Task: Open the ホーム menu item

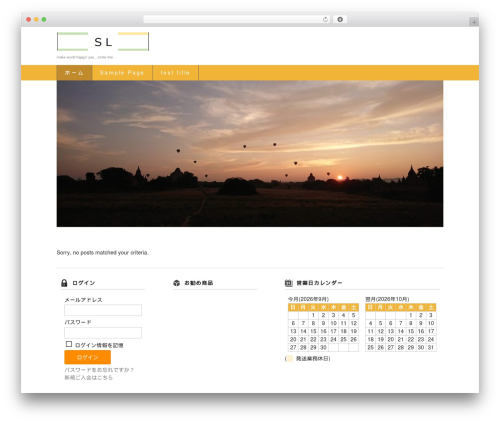Action: click(74, 73)
